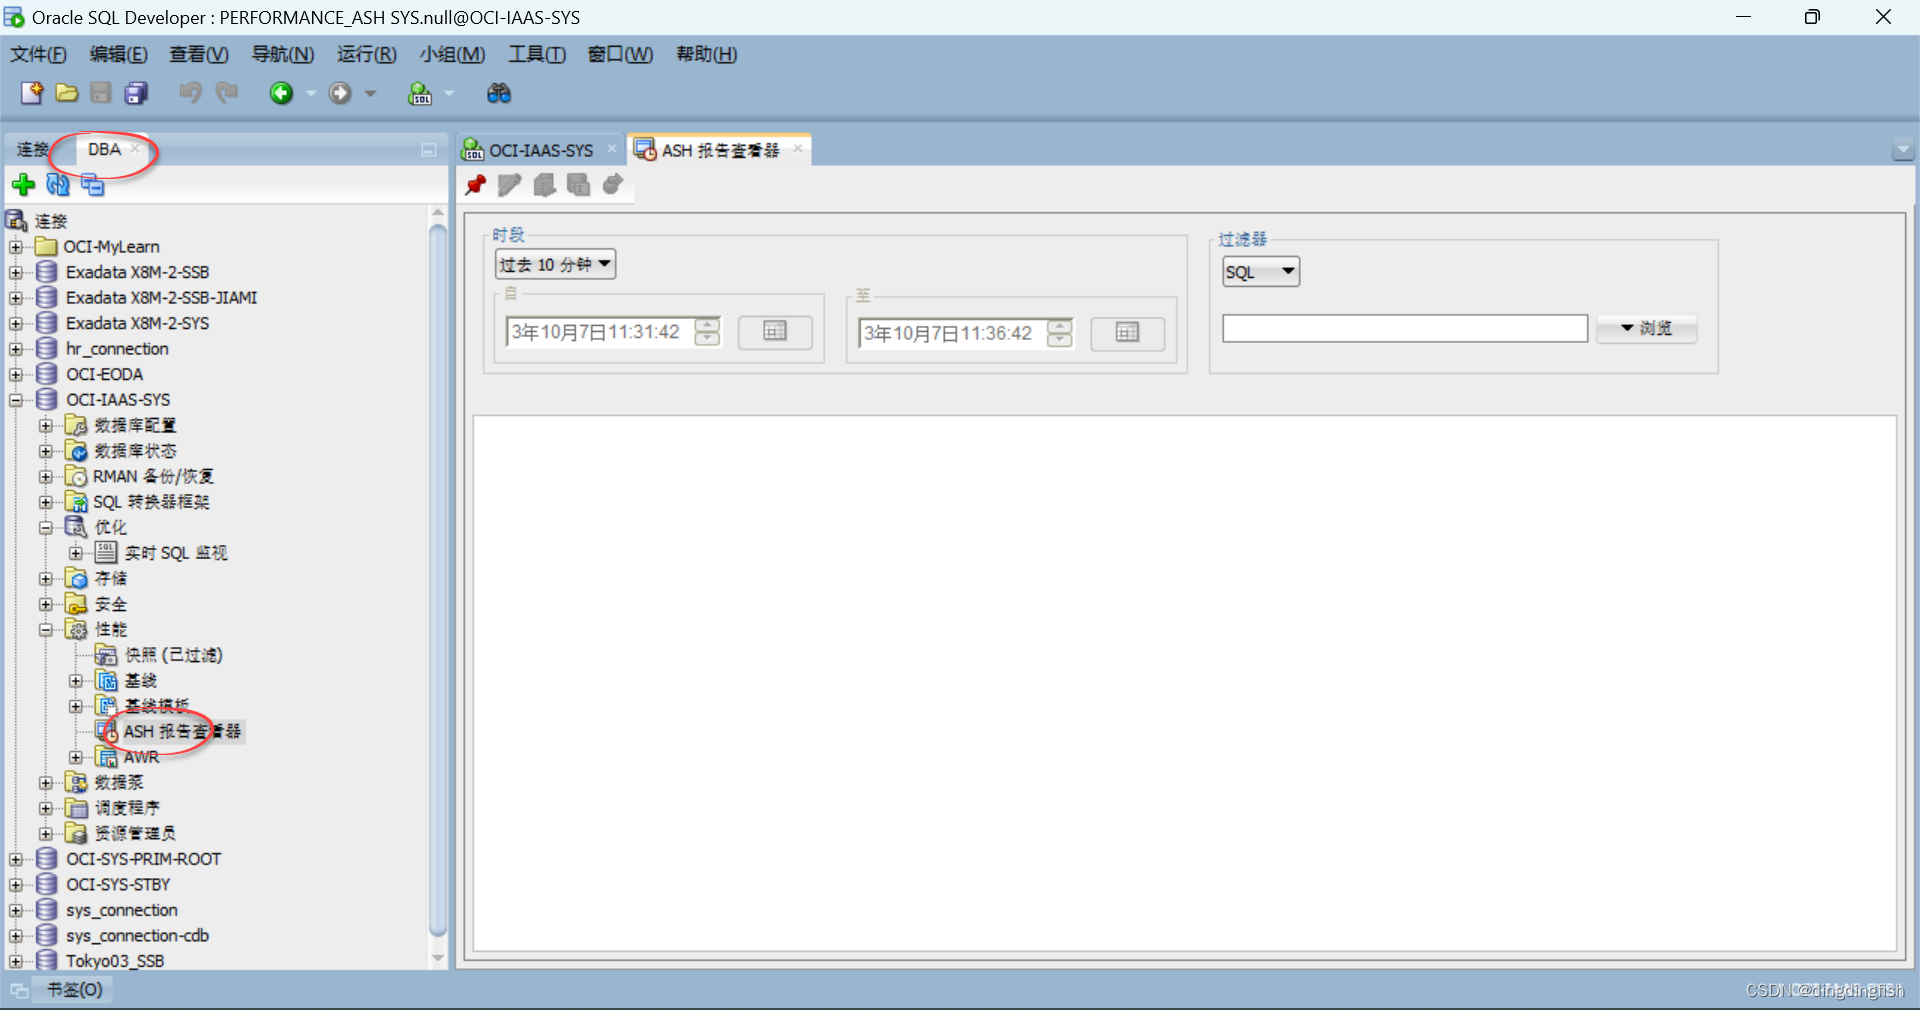Increment or decrement start time spinner
This screenshot has width=1920, height=1010.
pyautogui.click(x=707, y=332)
